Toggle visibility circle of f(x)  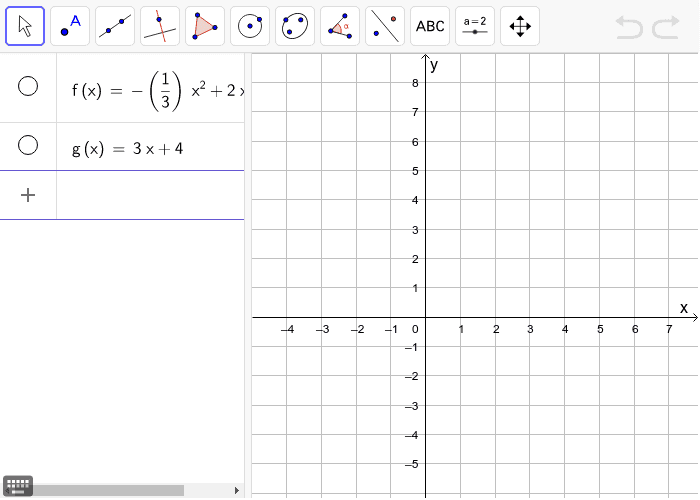point(28,86)
